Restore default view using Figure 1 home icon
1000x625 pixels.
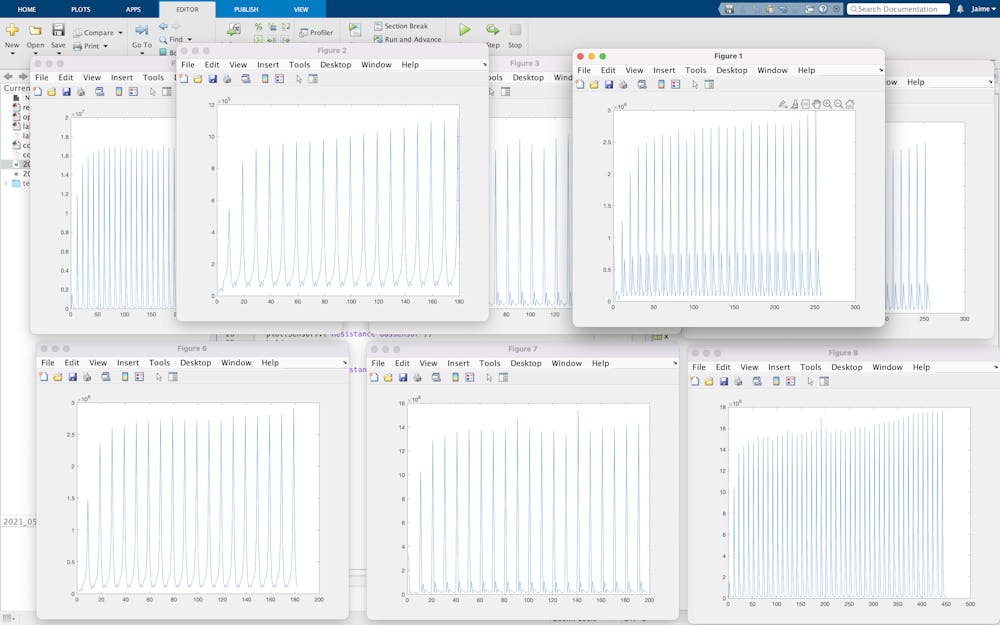[x=849, y=105]
